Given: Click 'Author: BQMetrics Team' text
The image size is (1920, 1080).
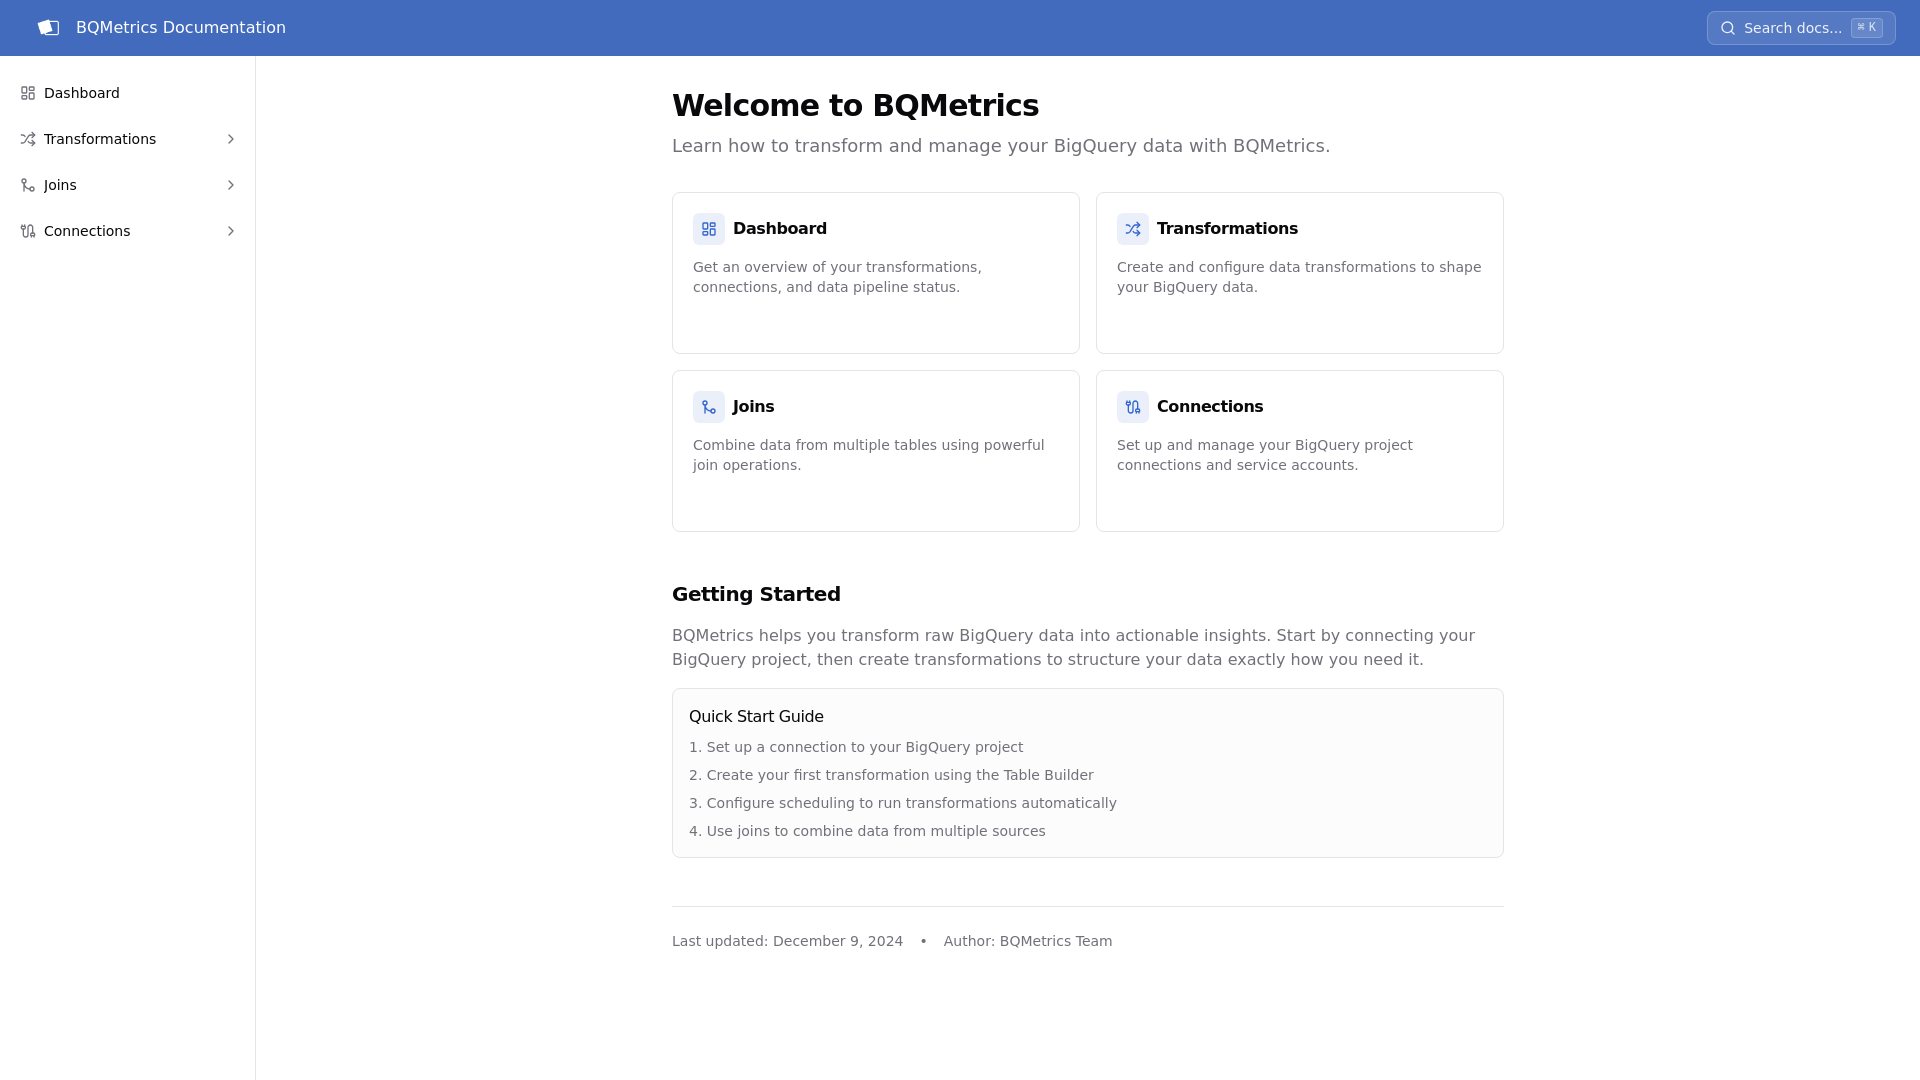Looking at the screenshot, I should [x=1028, y=941].
